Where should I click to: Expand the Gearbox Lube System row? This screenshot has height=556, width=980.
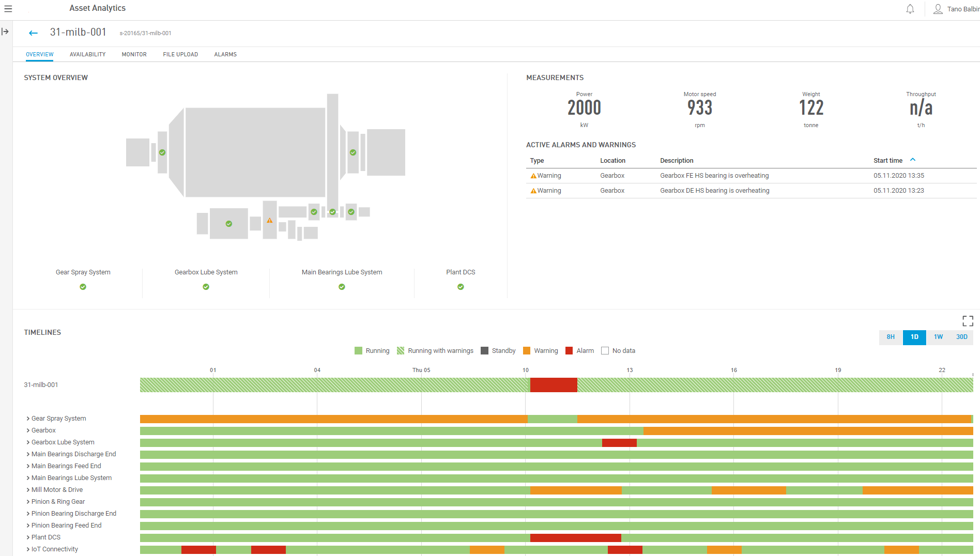click(x=28, y=442)
